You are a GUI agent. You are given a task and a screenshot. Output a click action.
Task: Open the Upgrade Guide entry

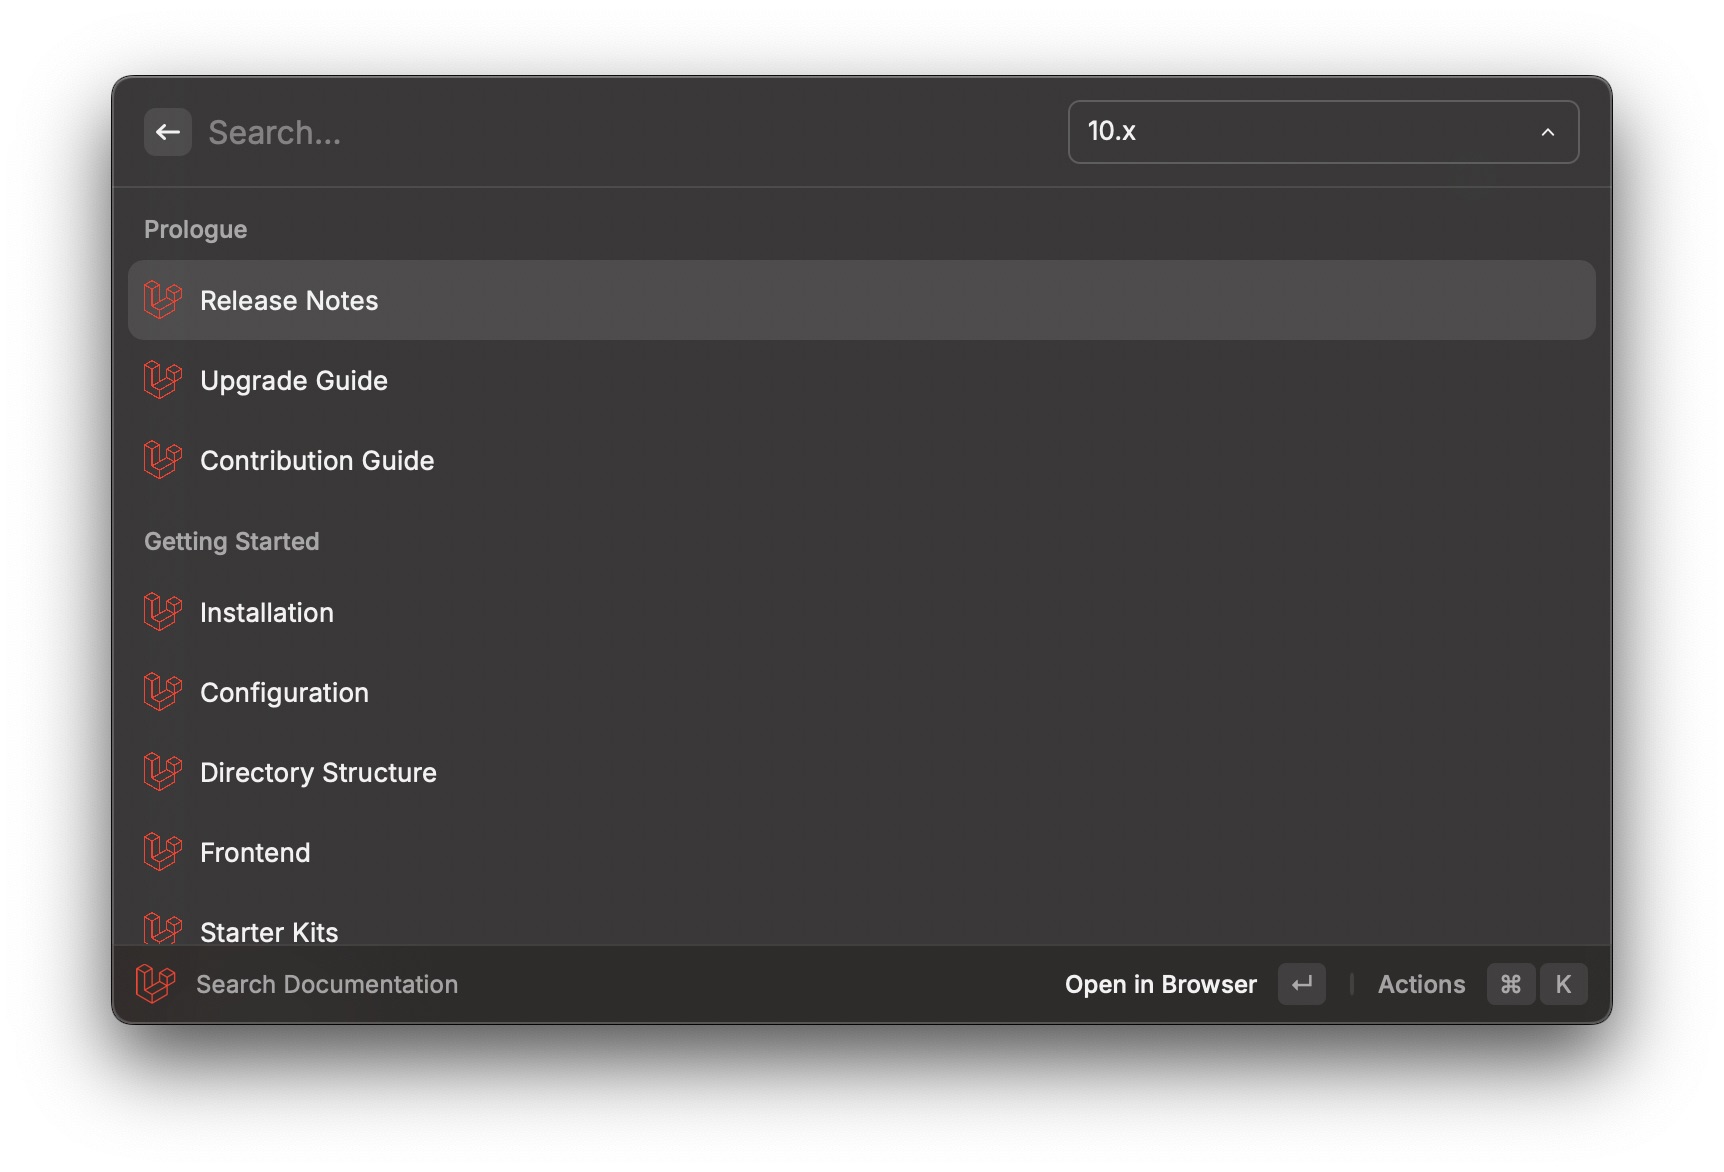pos(862,380)
